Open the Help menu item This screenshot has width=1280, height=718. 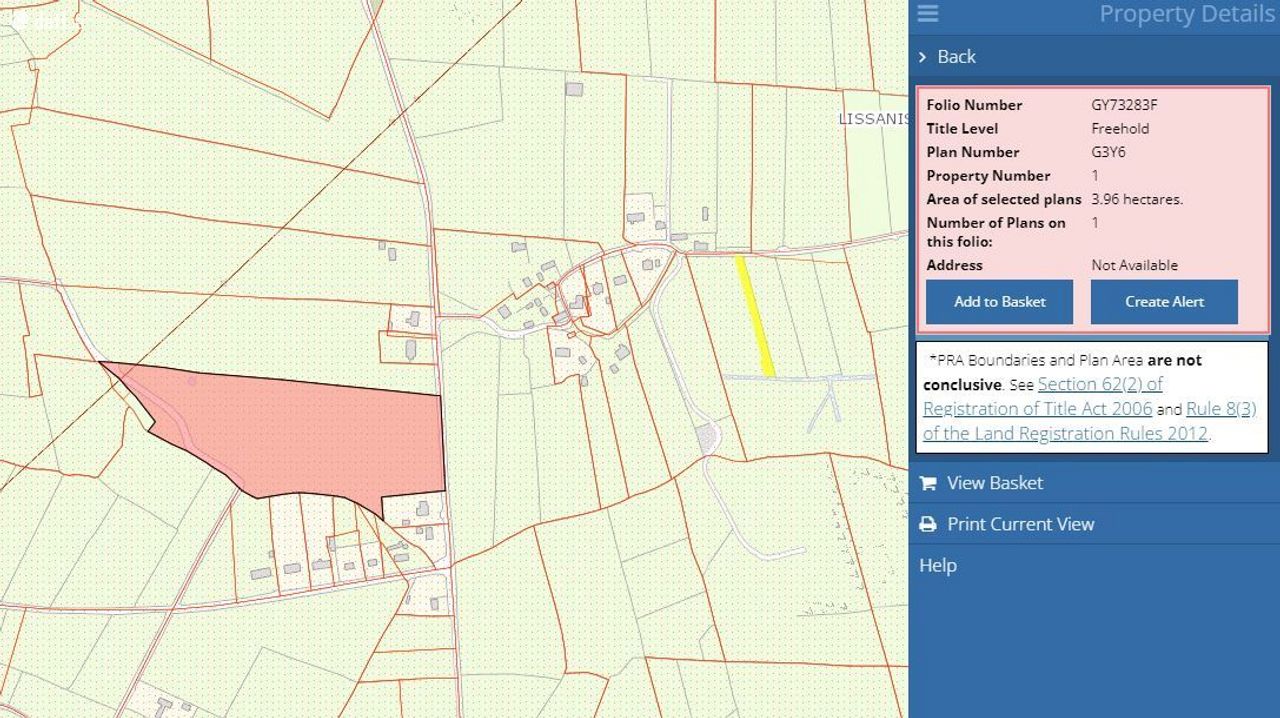[938, 565]
